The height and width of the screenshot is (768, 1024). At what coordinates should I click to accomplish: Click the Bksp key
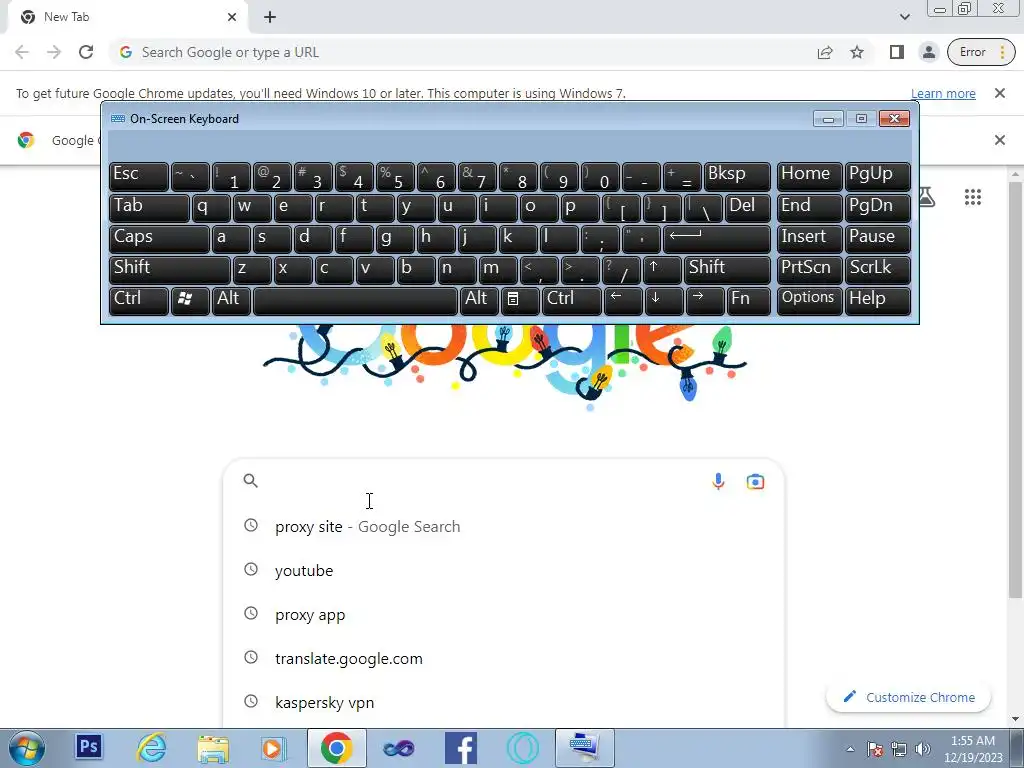coord(737,176)
